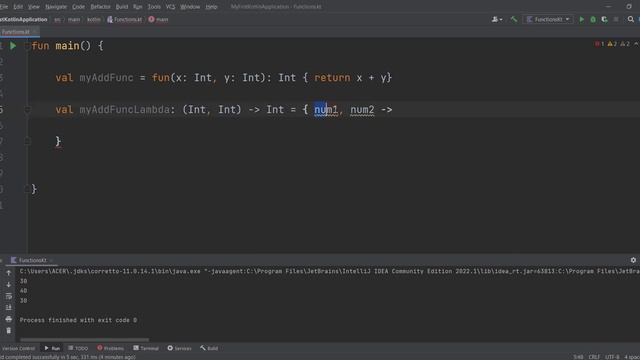The width and height of the screenshot is (640, 360).
Task: Toggle the fold marker on line 5 lambda
Action: (27, 109)
